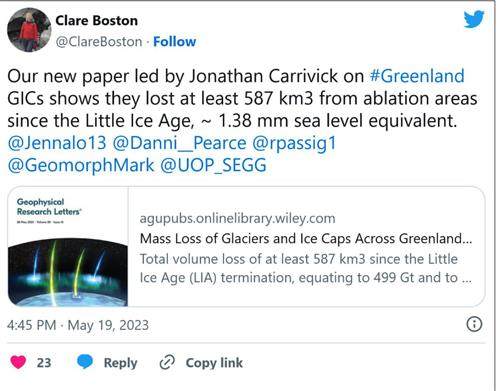Like the tweet with heart icon
The height and width of the screenshot is (391, 500).
(18, 362)
